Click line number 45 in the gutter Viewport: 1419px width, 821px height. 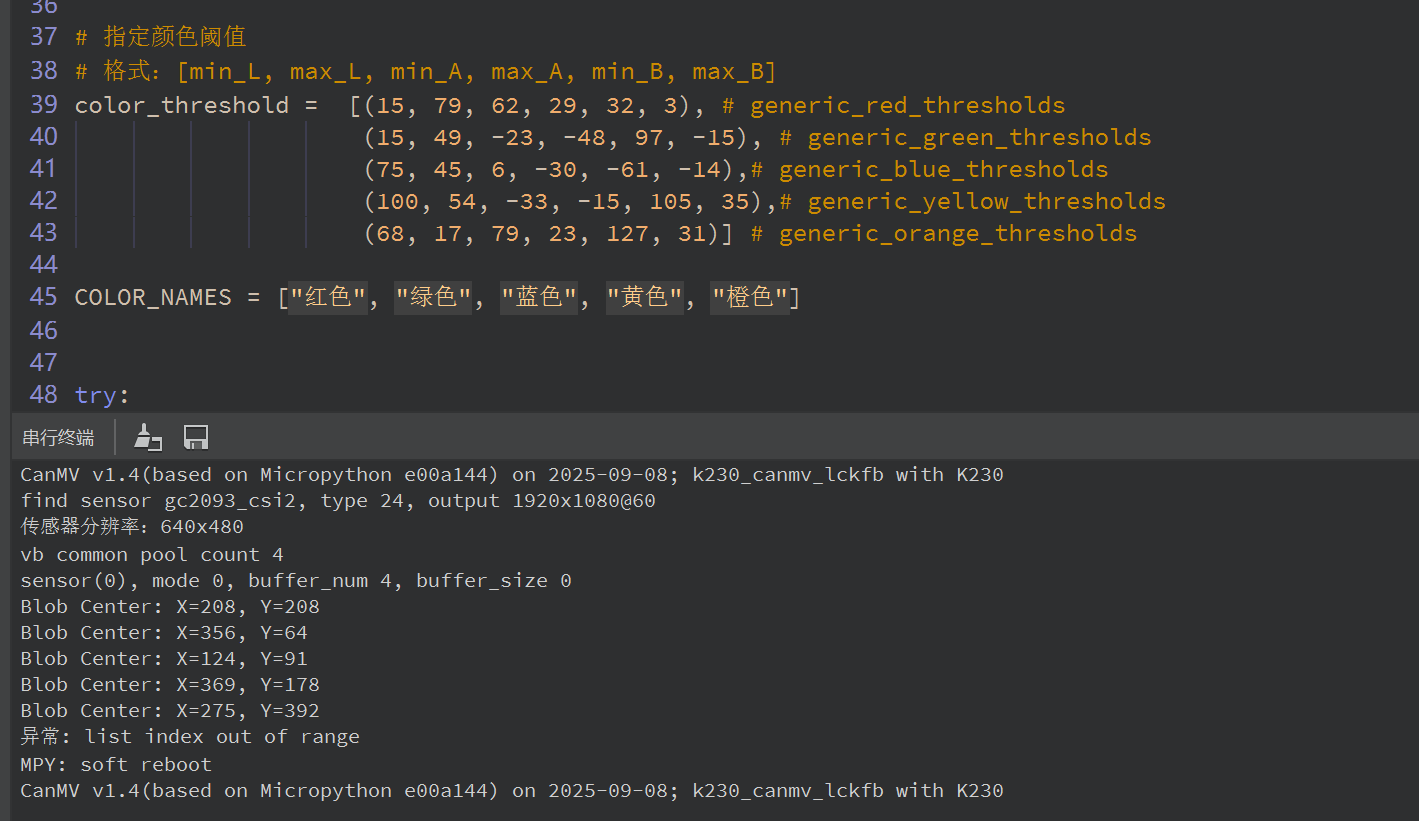pyautogui.click(x=44, y=297)
